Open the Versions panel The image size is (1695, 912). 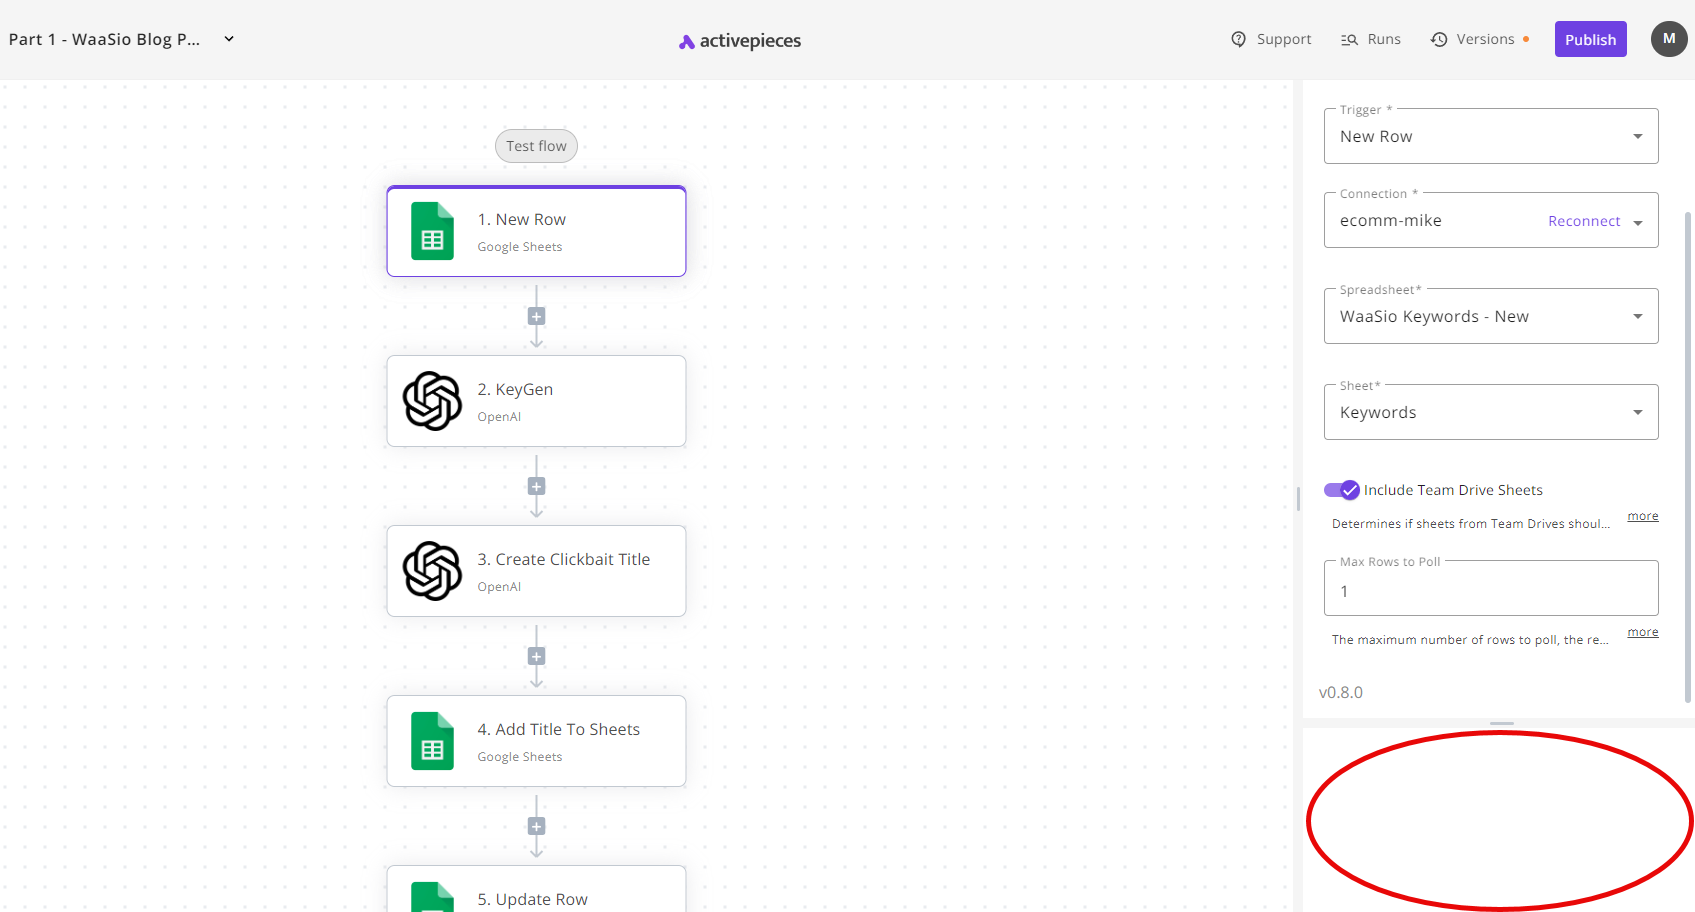click(x=1480, y=39)
